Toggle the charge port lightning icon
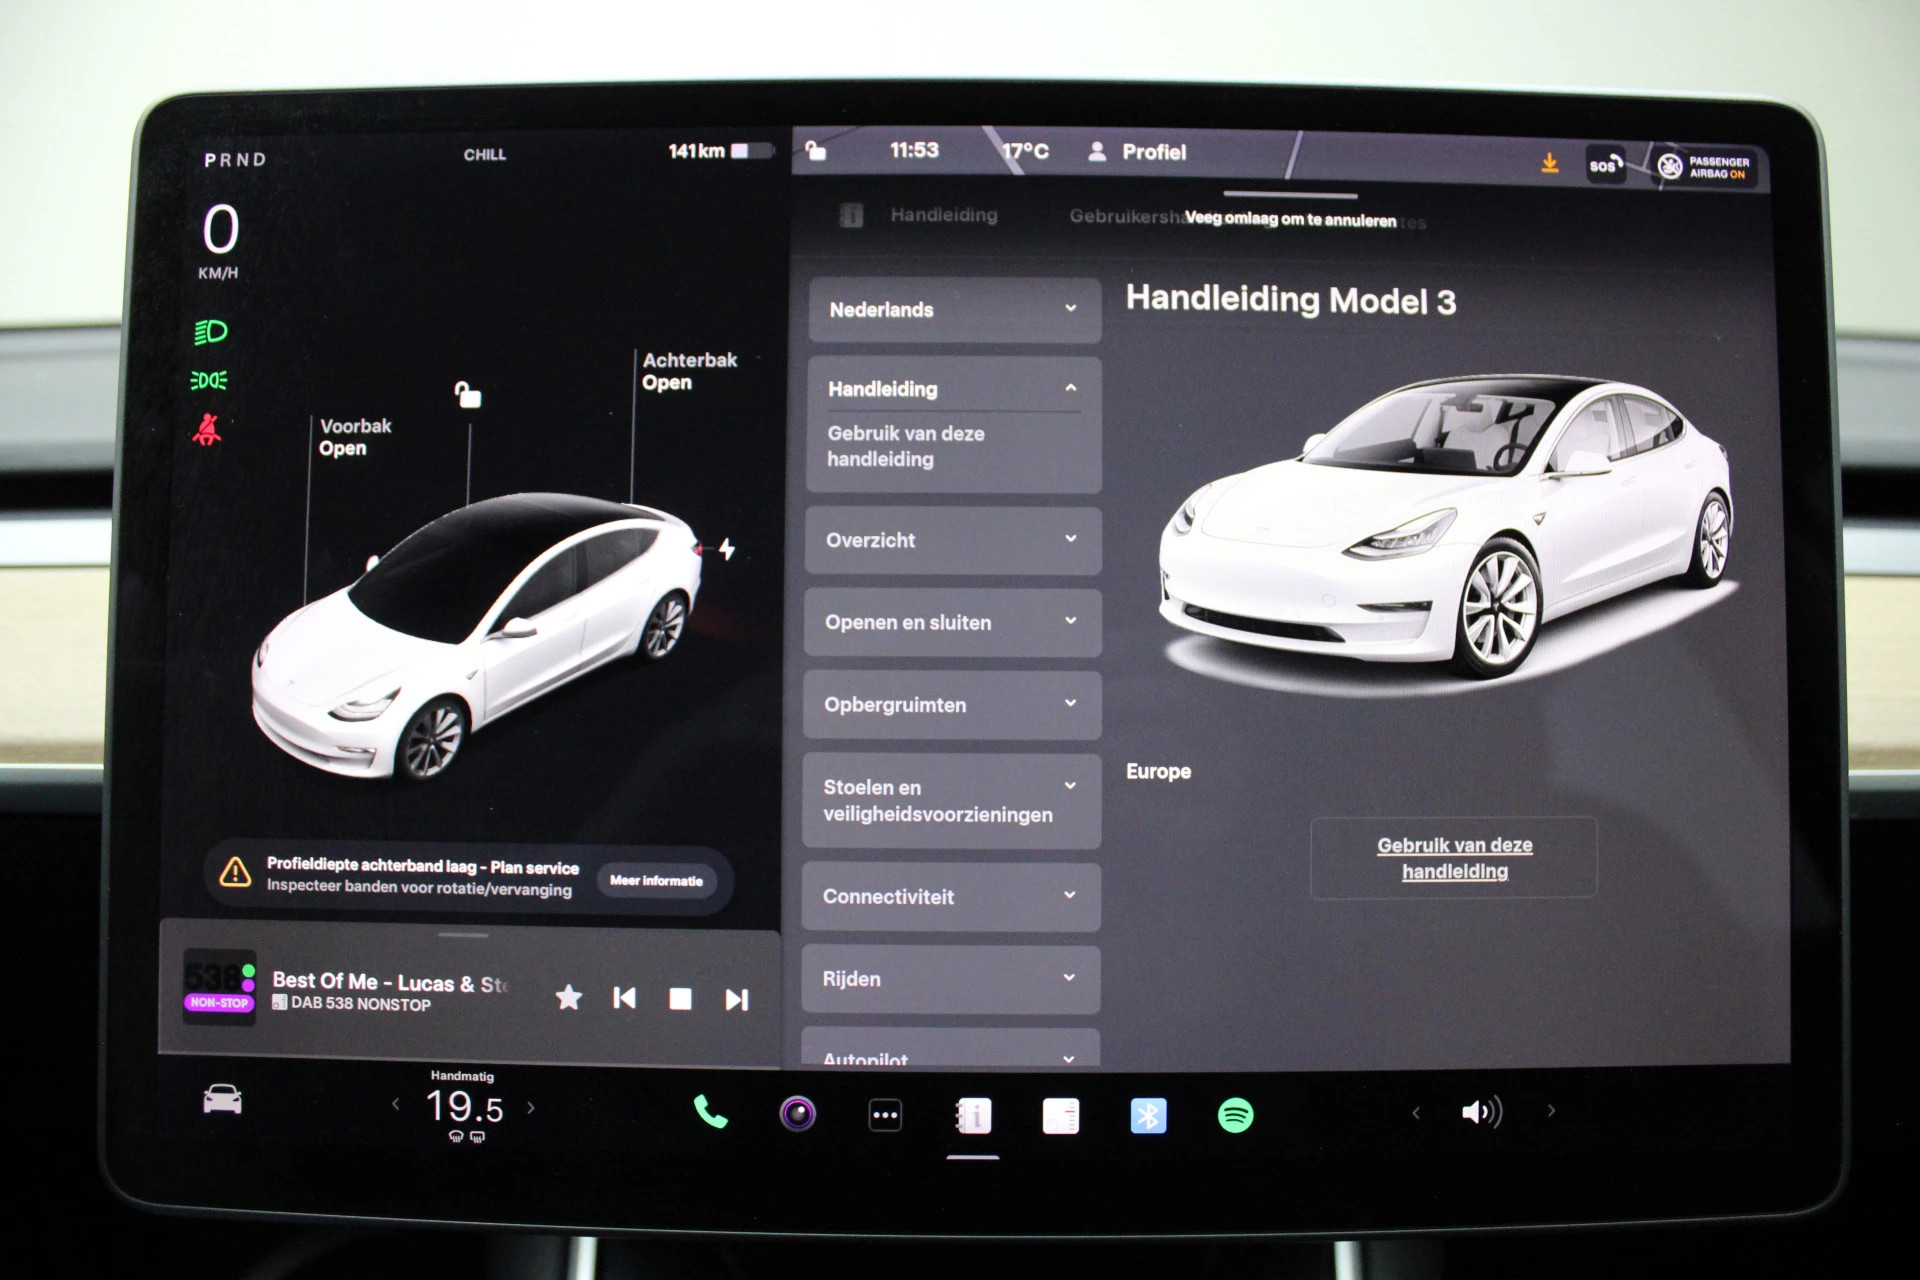 (x=727, y=549)
